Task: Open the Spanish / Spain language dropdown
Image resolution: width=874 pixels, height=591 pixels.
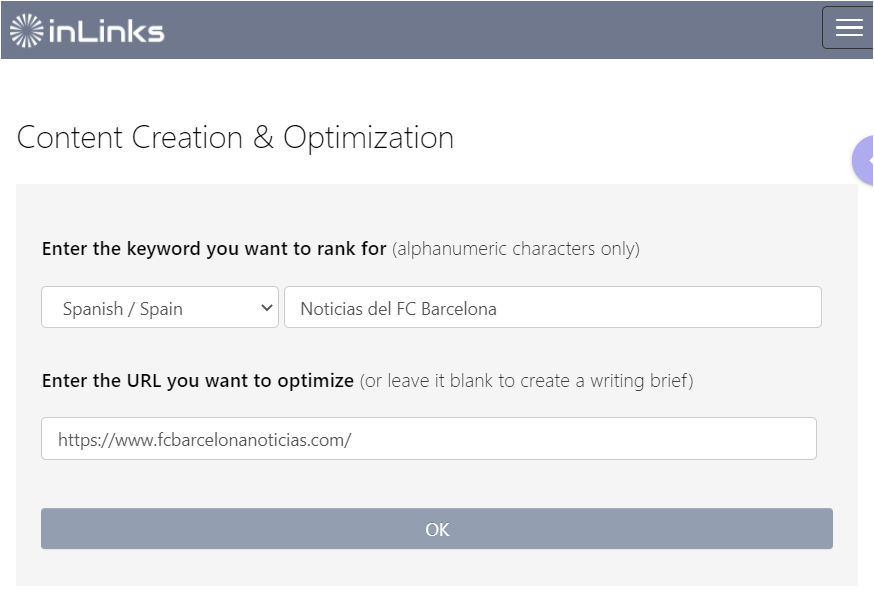Action: click(160, 307)
